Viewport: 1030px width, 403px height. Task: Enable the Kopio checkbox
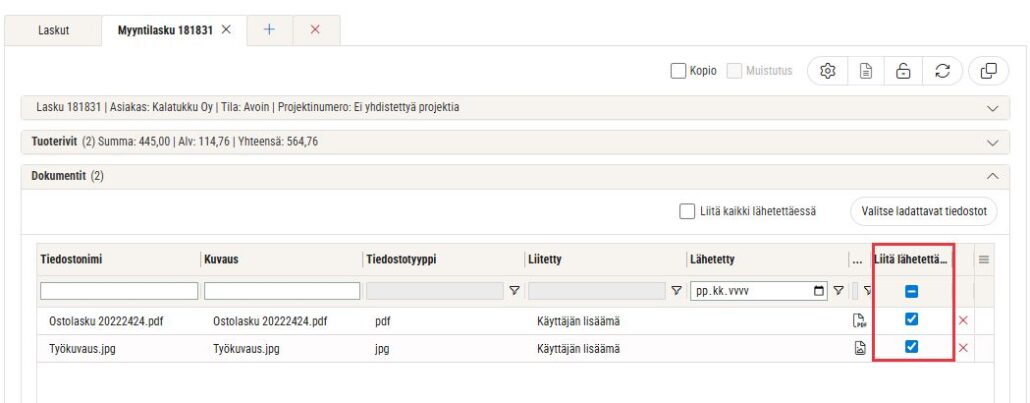point(679,71)
